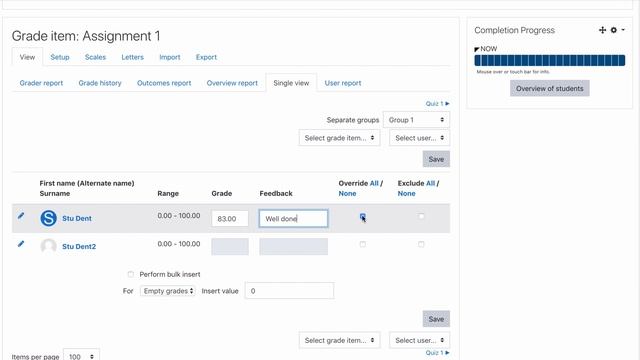The image size is (640, 360).
Task: Click the Insert value input field
Action: point(289,291)
